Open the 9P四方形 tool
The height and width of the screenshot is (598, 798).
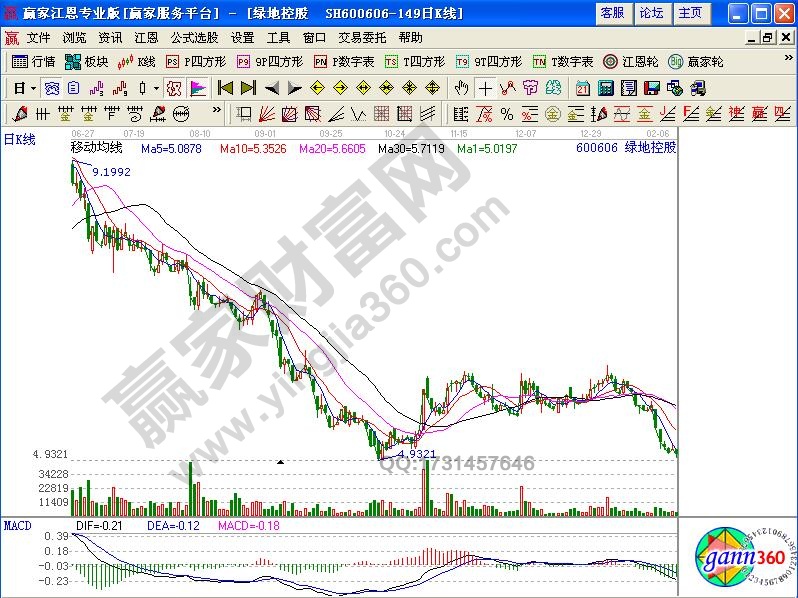click(265, 61)
